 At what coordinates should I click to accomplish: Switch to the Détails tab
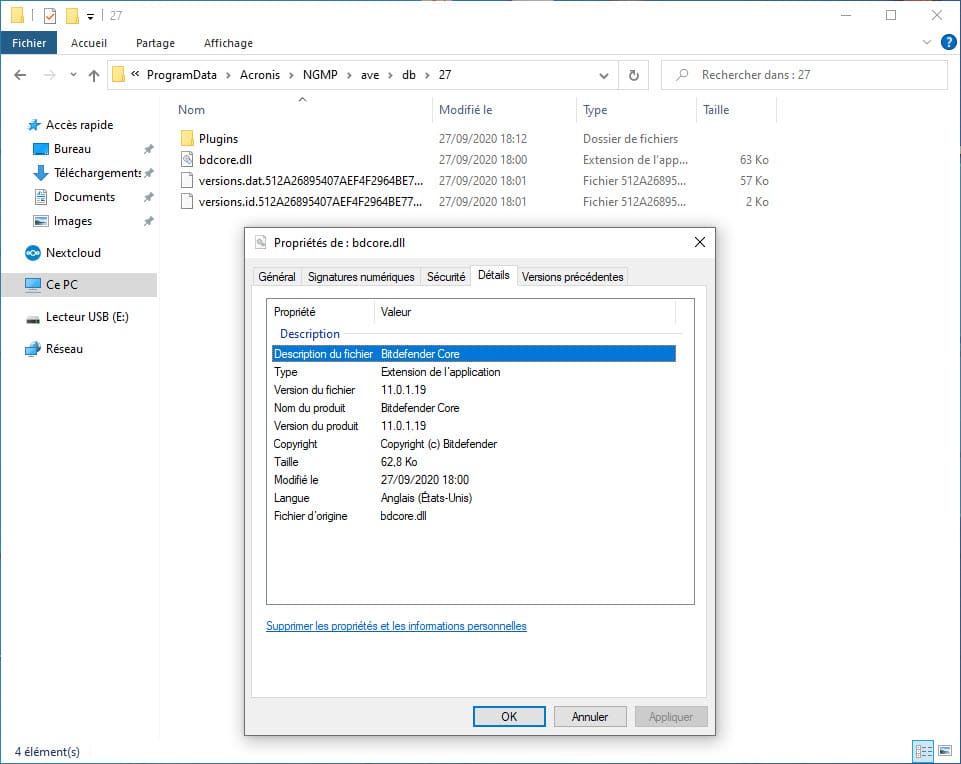pos(493,275)
